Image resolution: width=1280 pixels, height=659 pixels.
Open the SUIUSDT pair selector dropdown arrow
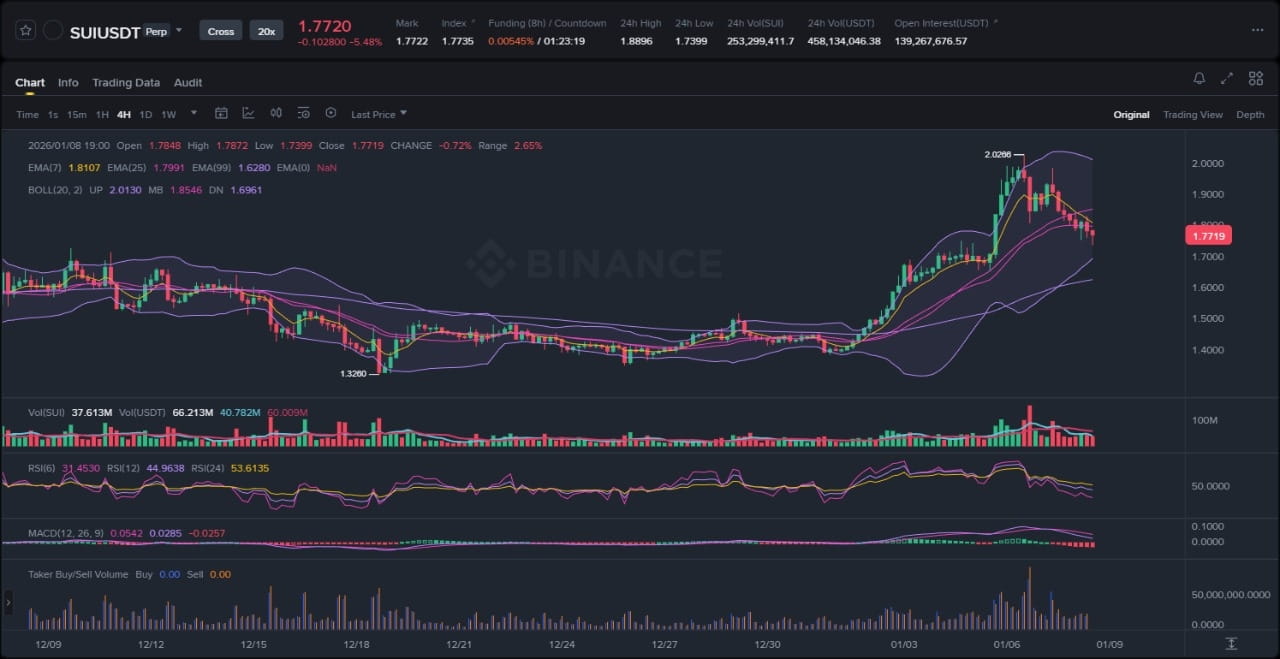[179, 31]
